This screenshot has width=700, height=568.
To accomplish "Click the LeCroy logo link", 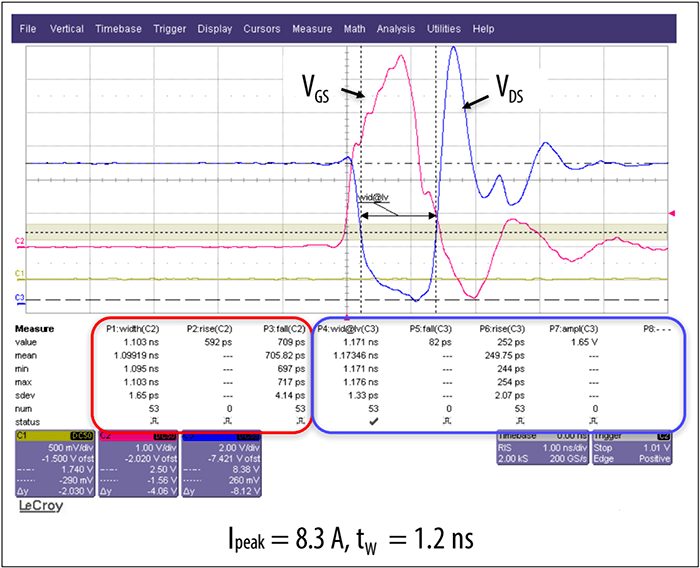I will 41,506.
